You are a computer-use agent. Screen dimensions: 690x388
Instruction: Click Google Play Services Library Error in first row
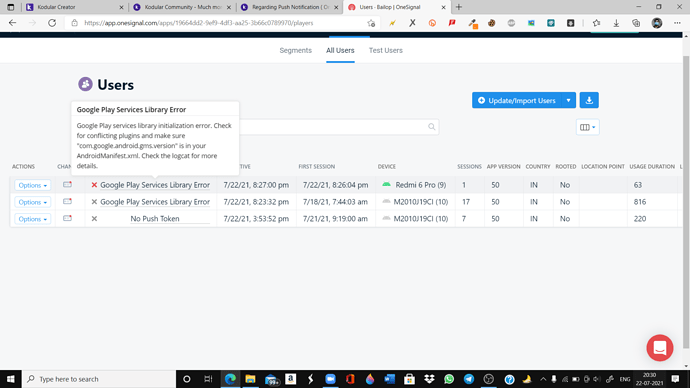point(155,185)
